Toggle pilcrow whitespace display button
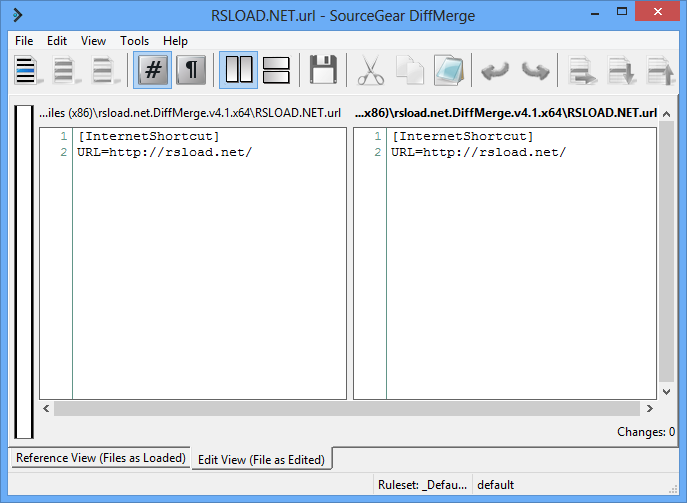This screenshot has width=687, height=503. [x=191, y=70]
